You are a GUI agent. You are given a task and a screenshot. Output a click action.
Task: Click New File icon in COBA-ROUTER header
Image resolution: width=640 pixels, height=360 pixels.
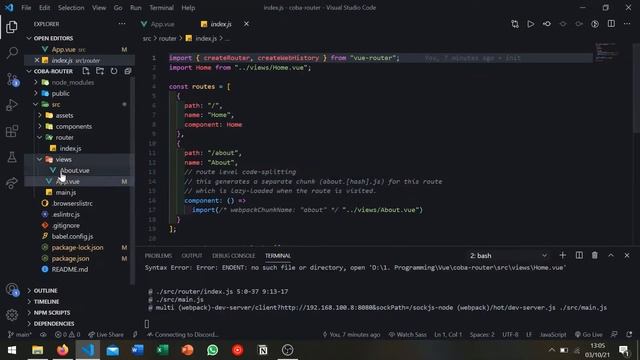pyautogui.click(x=86, y=71)
